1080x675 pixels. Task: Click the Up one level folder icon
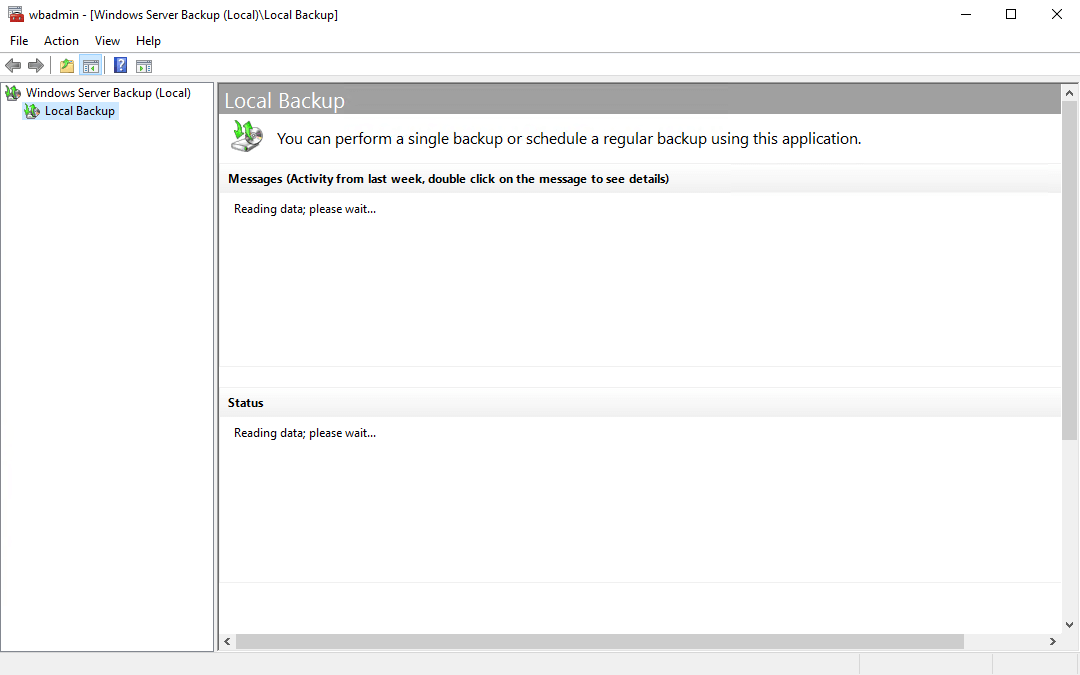point(67,65)
